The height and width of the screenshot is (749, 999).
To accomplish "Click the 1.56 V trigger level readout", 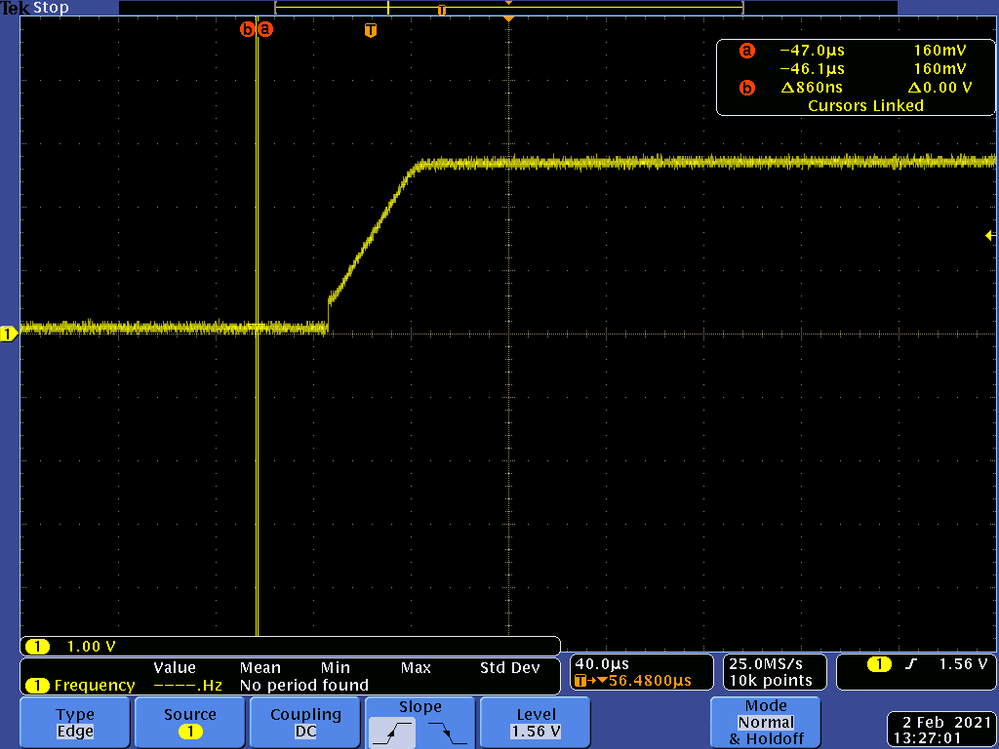I will [x=963, y=664].
